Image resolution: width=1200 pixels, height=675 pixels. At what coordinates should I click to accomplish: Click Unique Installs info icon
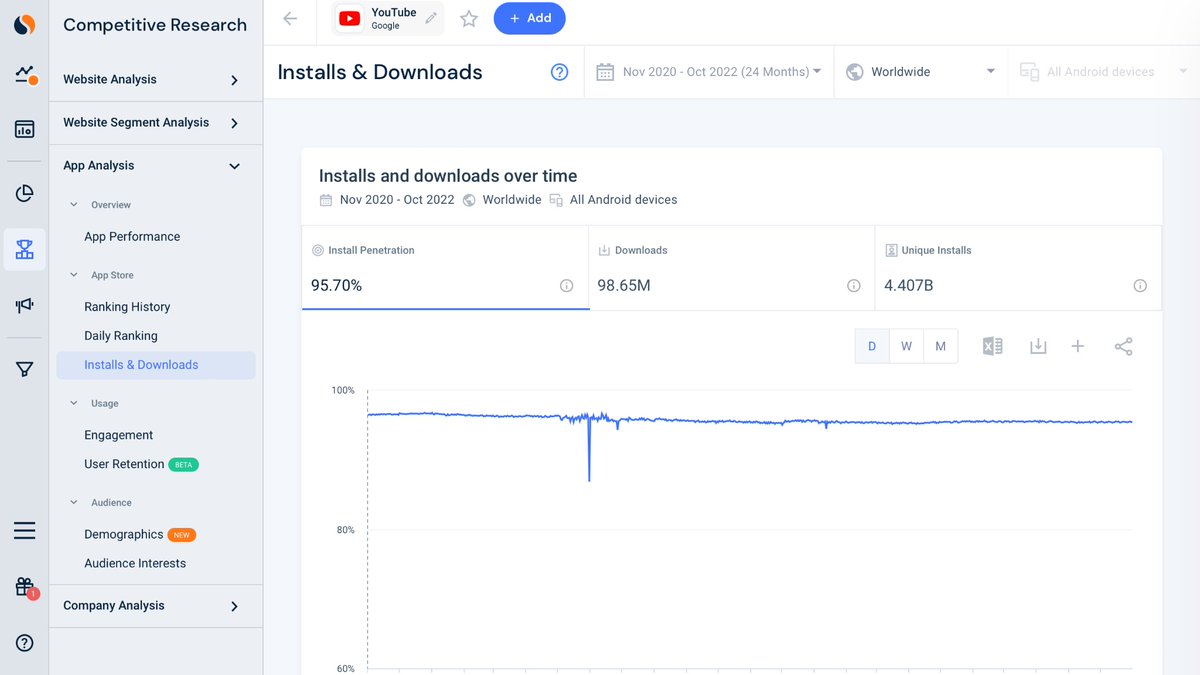click(x=1140, y=286)
